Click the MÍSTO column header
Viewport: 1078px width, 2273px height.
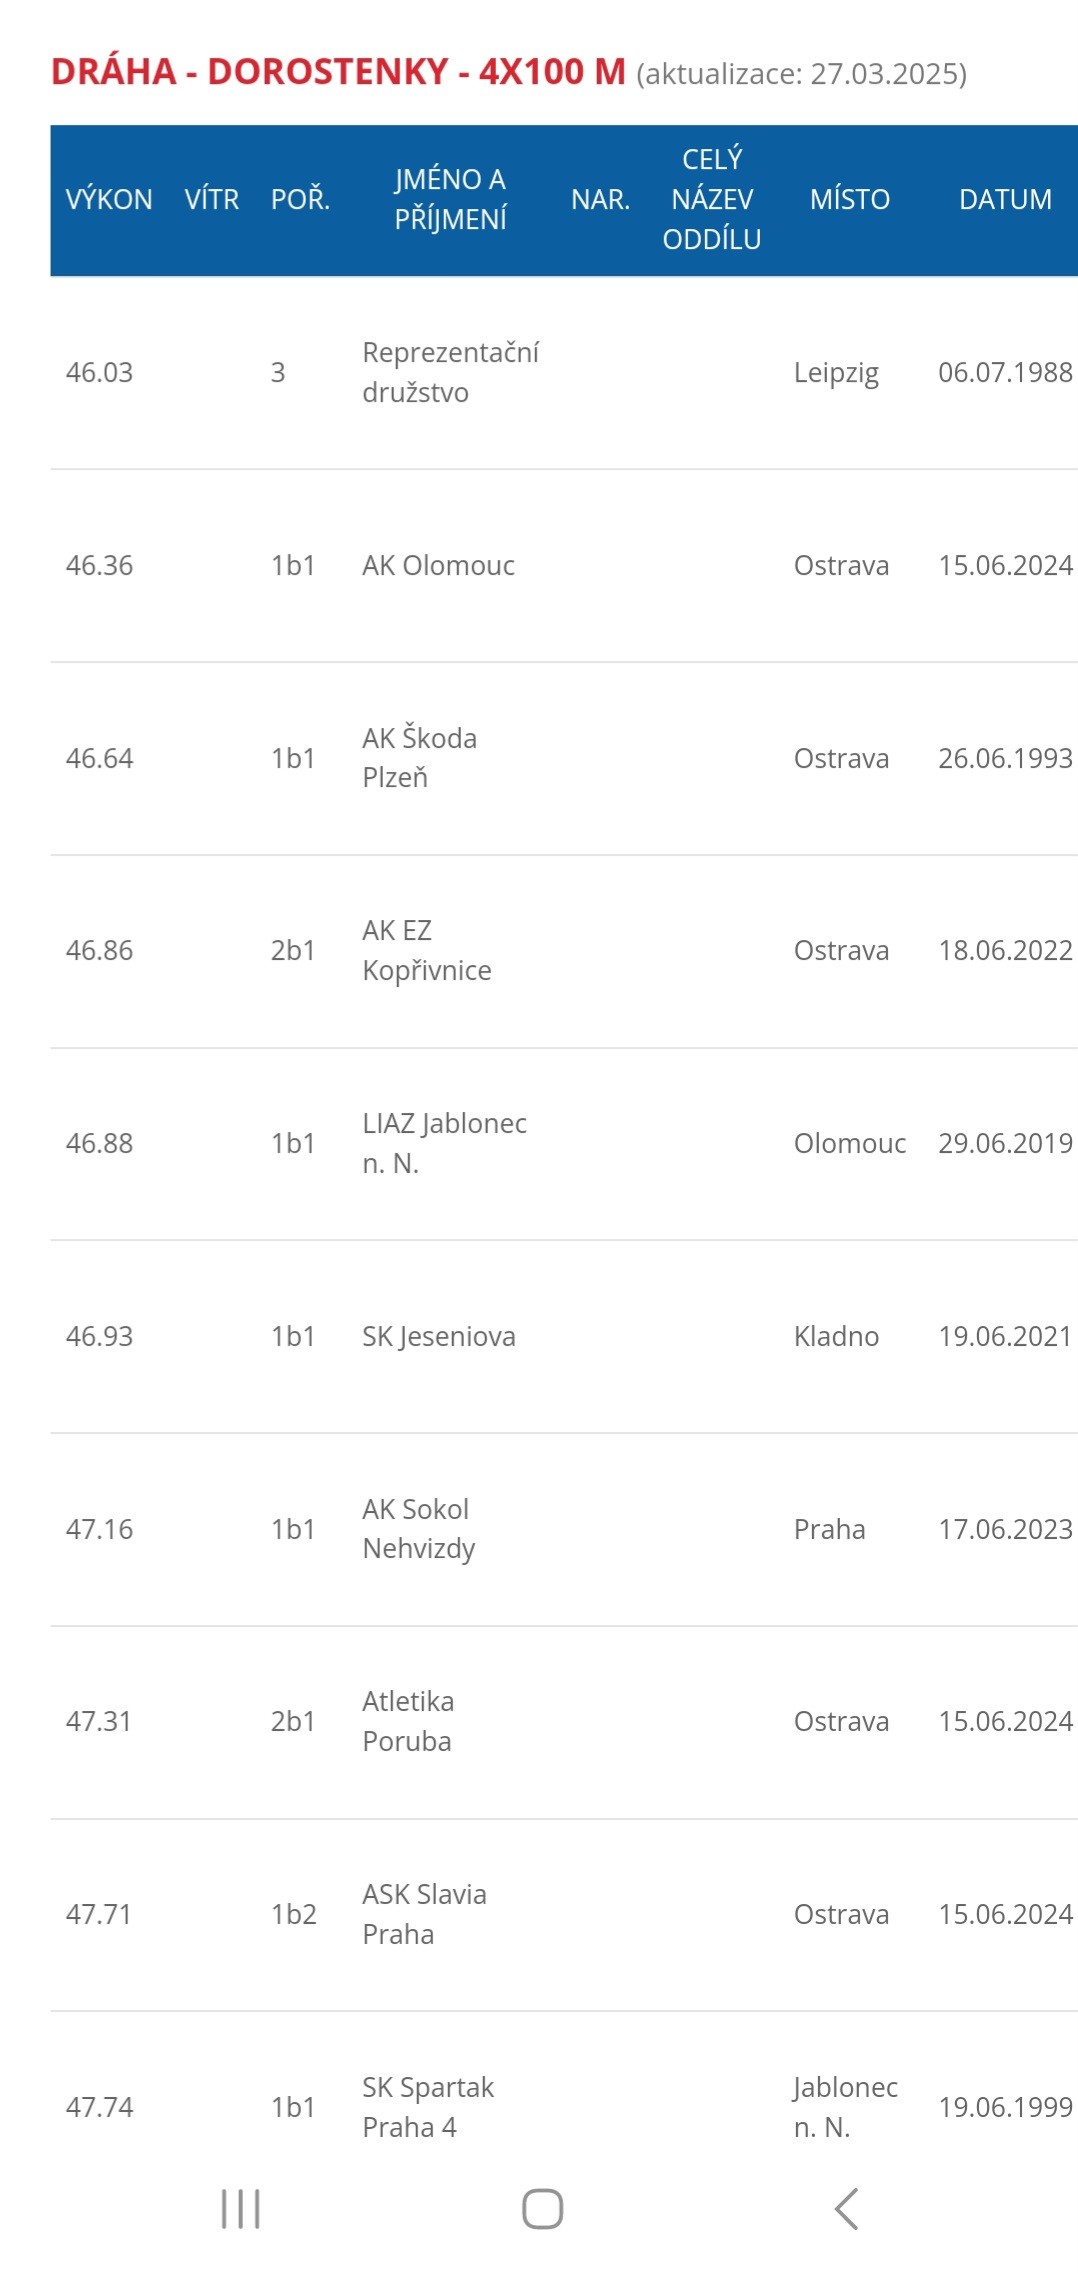tap(850, 199)
